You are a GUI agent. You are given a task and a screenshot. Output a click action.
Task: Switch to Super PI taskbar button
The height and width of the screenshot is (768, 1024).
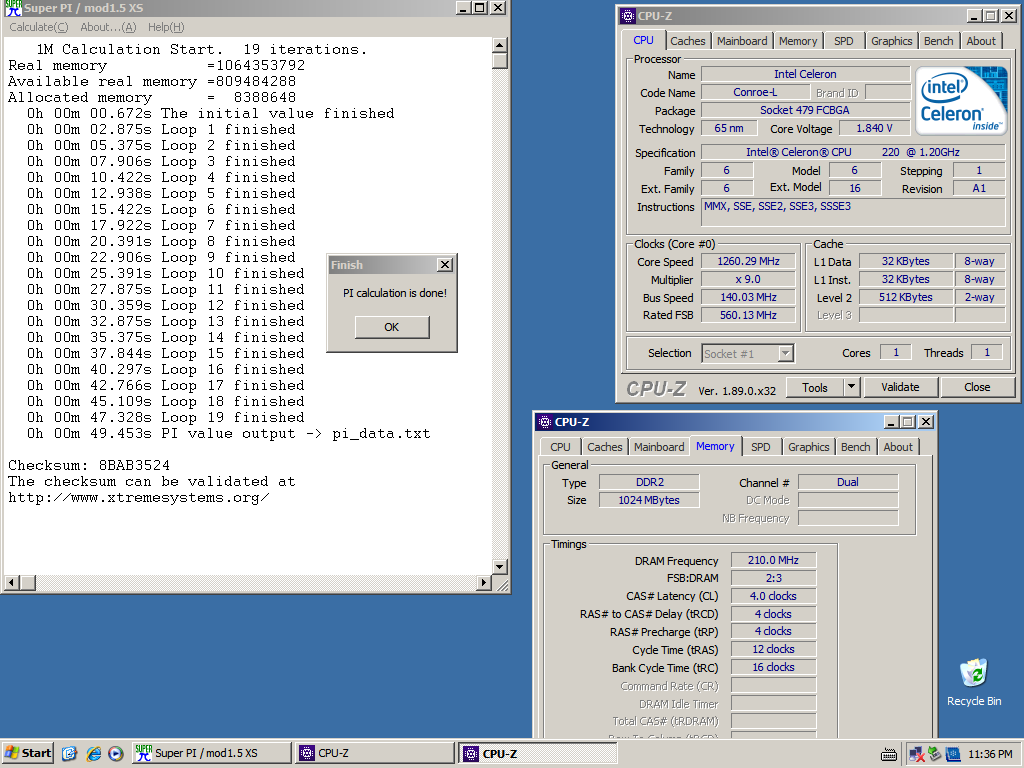click(212, 753)
